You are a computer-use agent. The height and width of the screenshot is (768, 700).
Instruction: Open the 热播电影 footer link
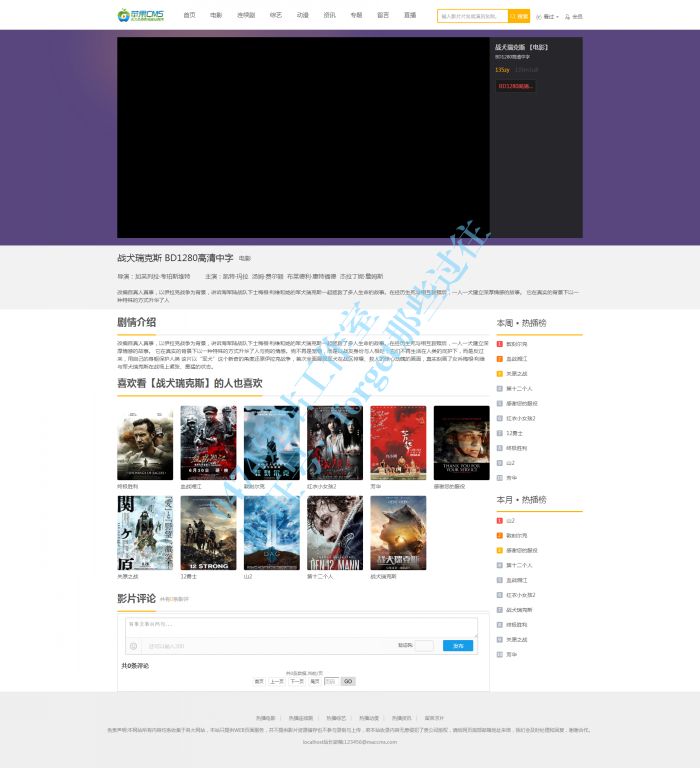[x=265, y=718]
